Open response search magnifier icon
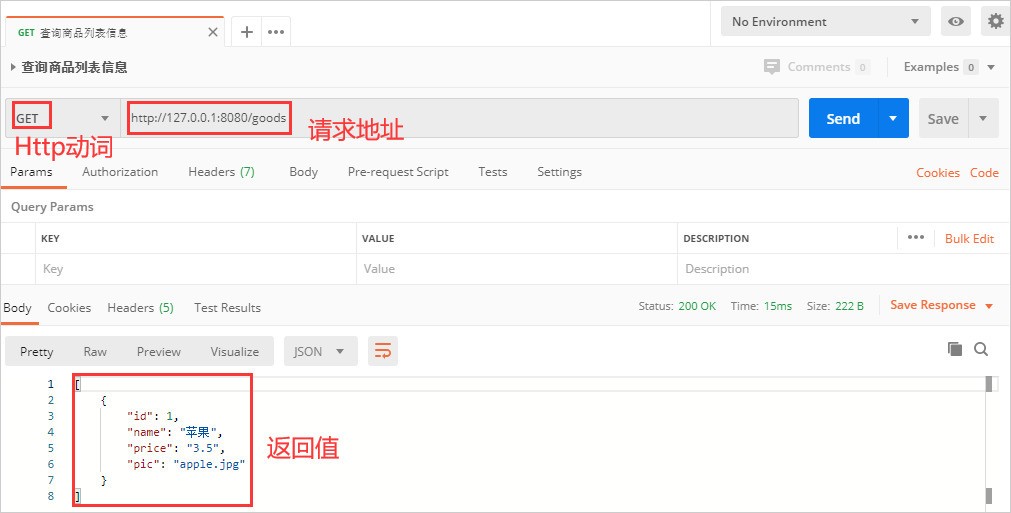Viewport: 1011px width, 513px height. pos(981,349)
